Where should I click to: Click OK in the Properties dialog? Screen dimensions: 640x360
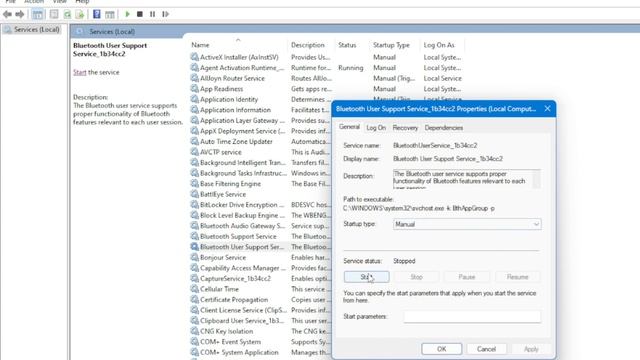click(x=442, y=349)
